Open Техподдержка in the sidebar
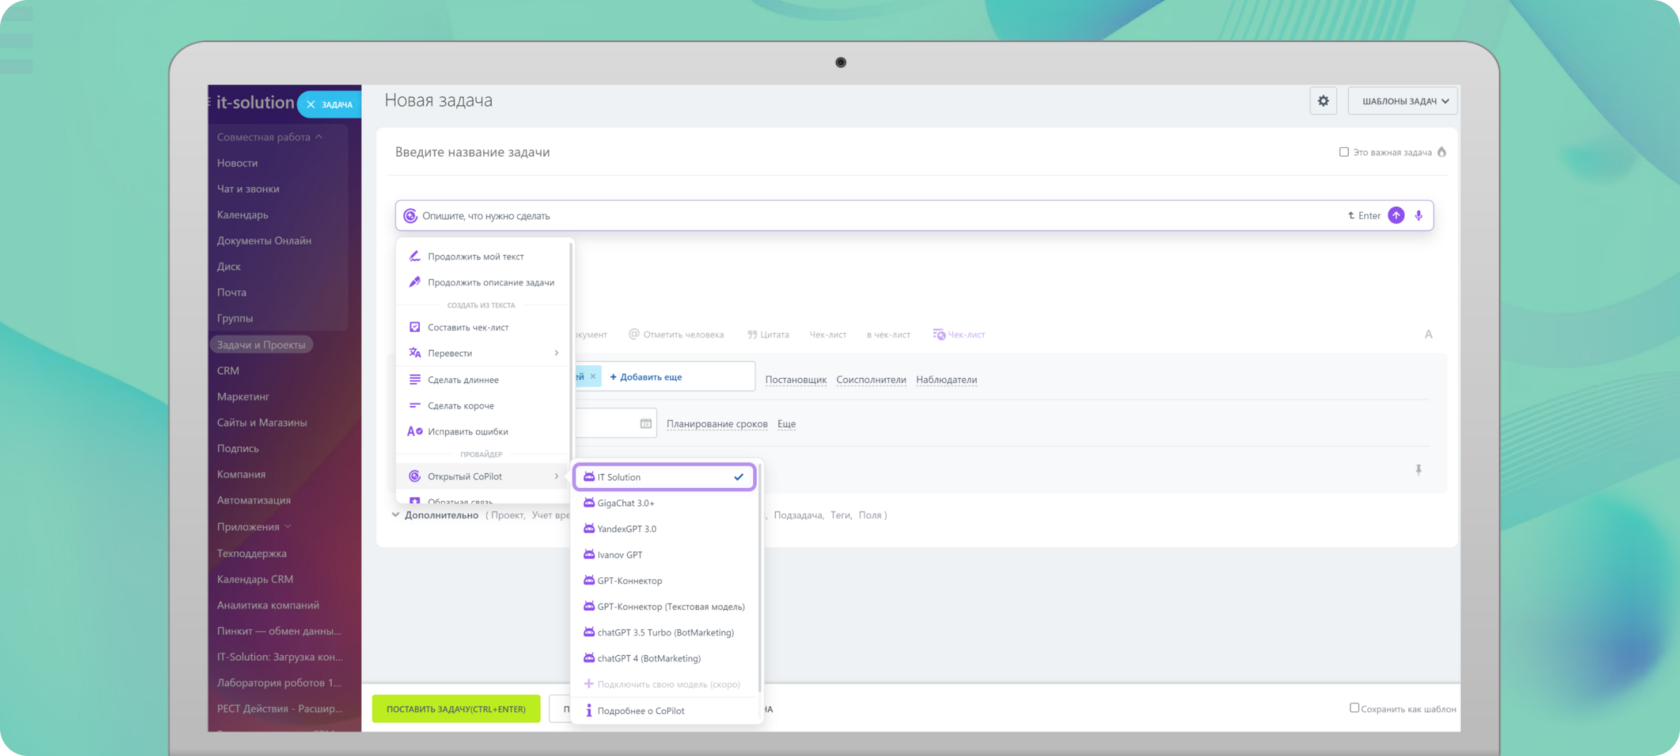The width and height of the screenshot is (1680, 756). tap(252, 554)
